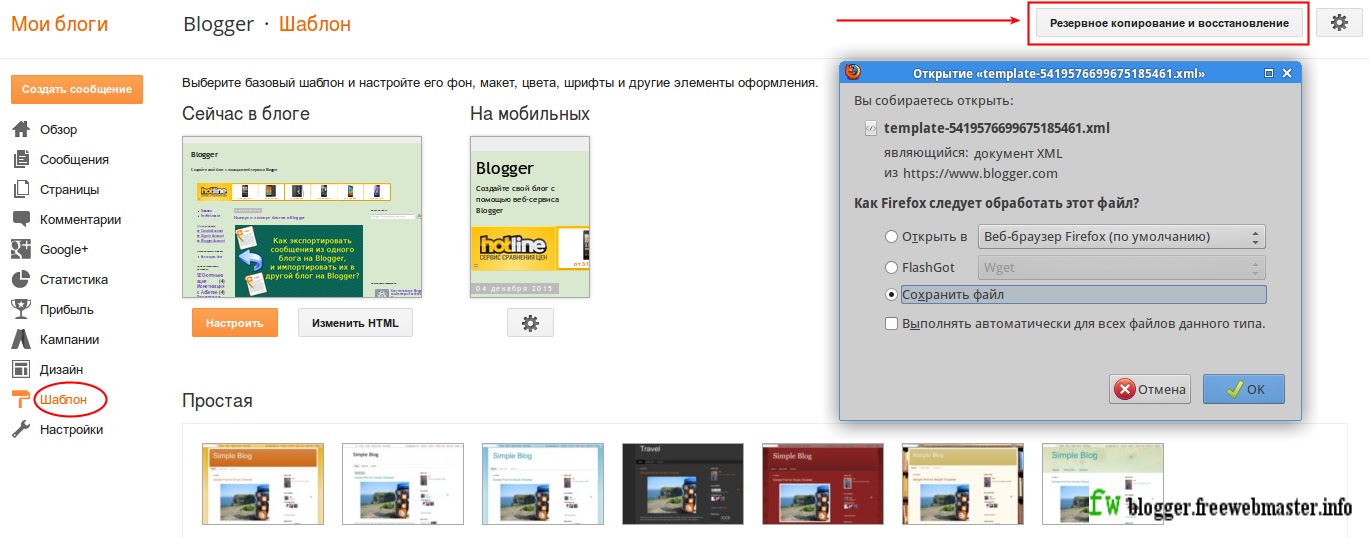This screenshot has width=1369, height=538.
Task: Confirm dialog with OK button
Action: click(x=1243, y=389)
